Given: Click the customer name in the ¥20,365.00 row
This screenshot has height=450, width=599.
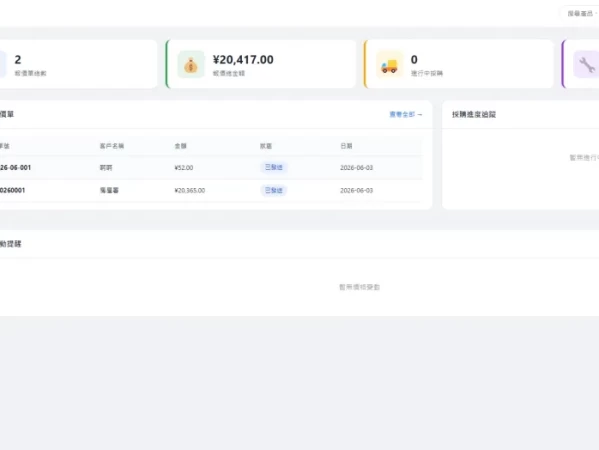Looking at the screenshot, I should pyautogui.click(x=109, y=190).
